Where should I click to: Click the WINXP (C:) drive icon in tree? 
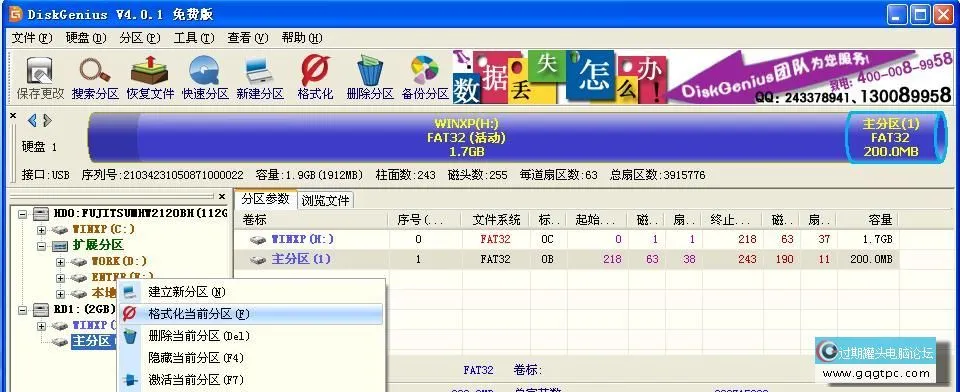click(x=60, y=230)
